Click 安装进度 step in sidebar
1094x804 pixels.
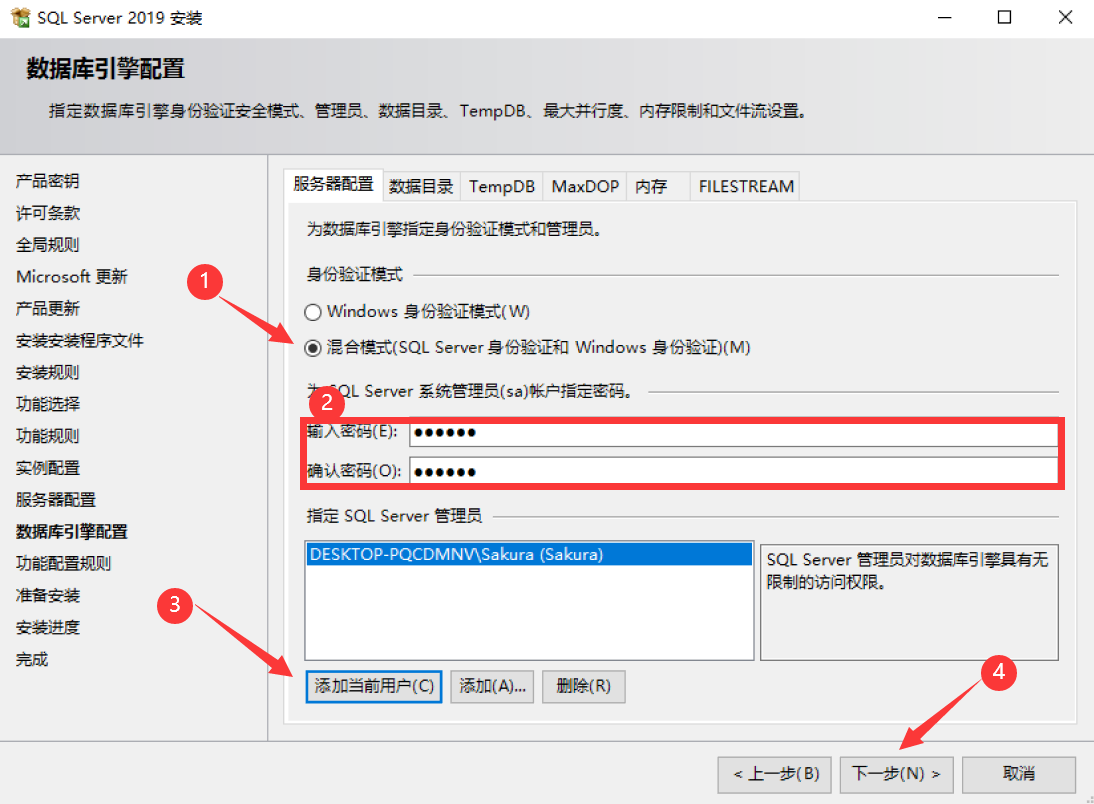point(47,627)
